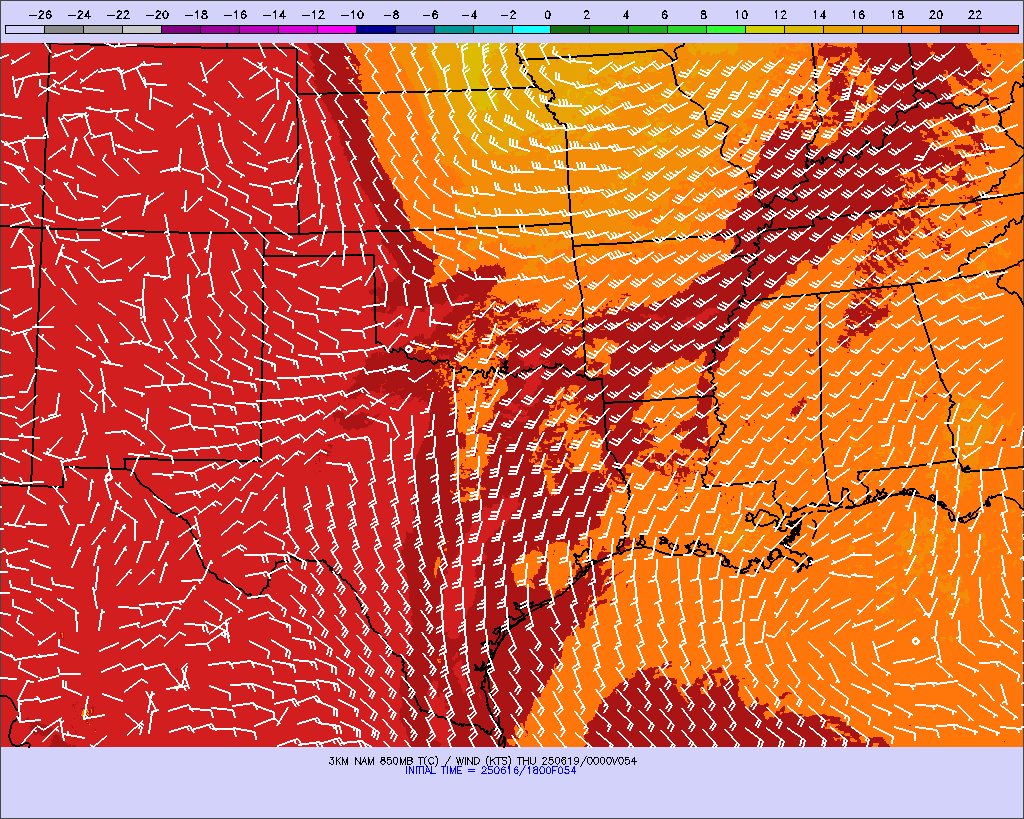Image resolution: width=1024 pixels, height=819 pixels.
Task: Pick the bright magenta -12 to -10 swatch
Action: click(336, 29)
